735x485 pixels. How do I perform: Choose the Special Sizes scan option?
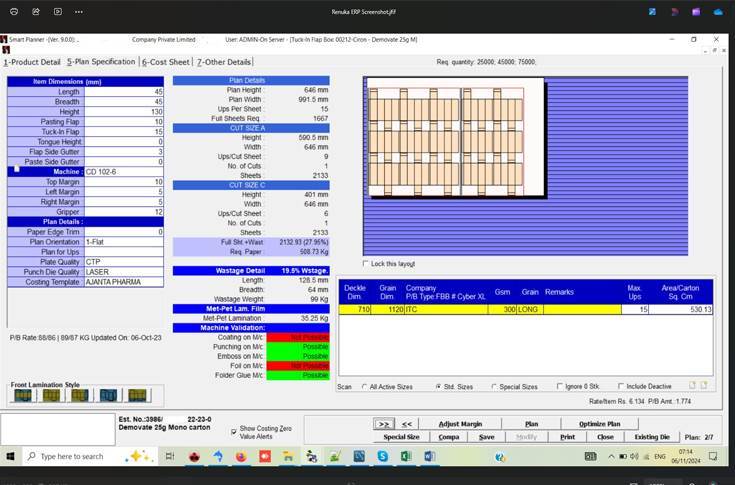pos(494,385)
